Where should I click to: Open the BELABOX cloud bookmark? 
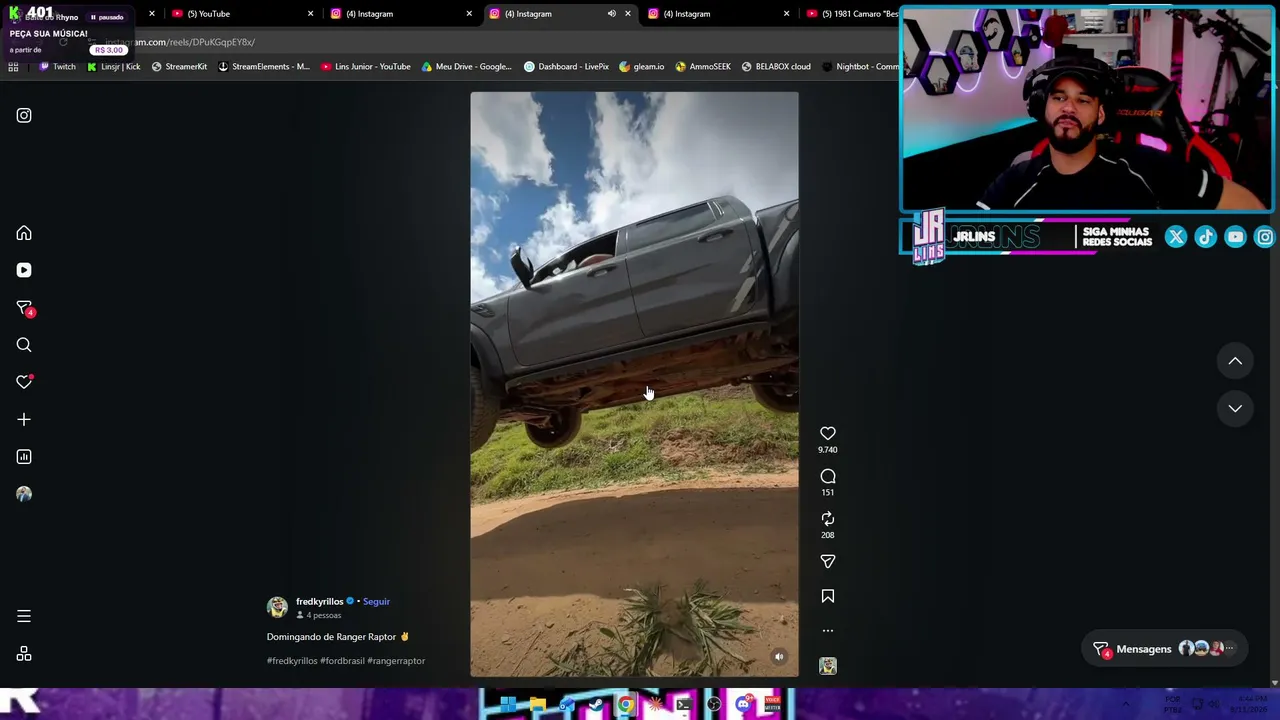(x=776, y=67)
